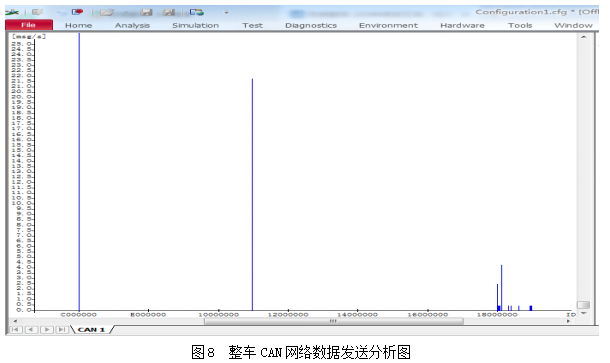Open the Hardware ribbon tab
Image resolution: width=610 pixels, height=363 pixels.
pyautogui.click(x=462, y=25)
